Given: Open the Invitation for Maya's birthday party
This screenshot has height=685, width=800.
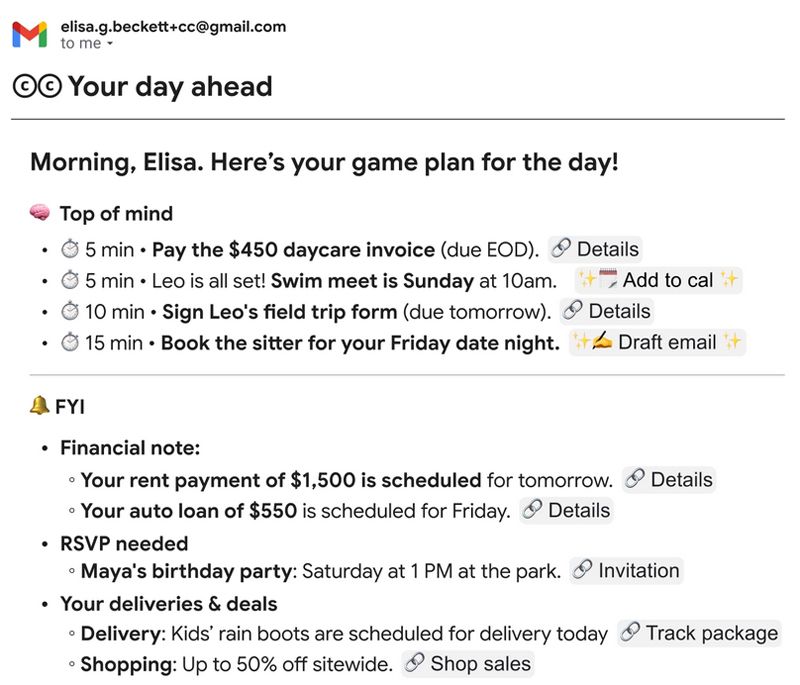Looking at the screenshot, I should 626,571.
